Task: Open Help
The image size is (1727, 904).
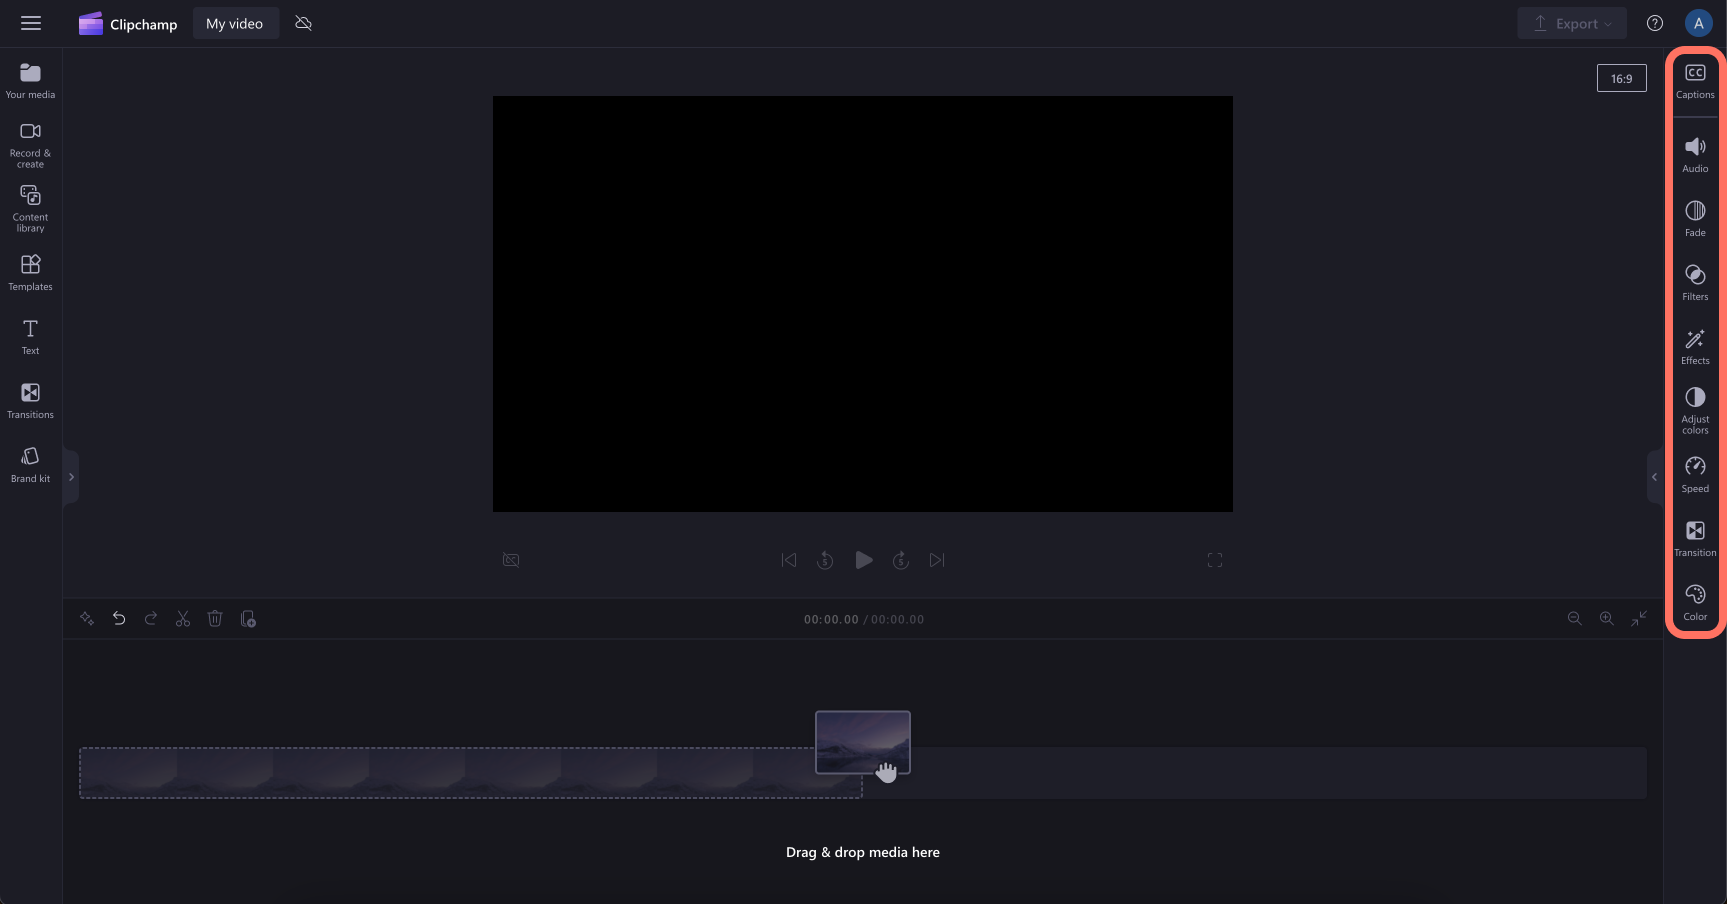Action: point(1654,22)
